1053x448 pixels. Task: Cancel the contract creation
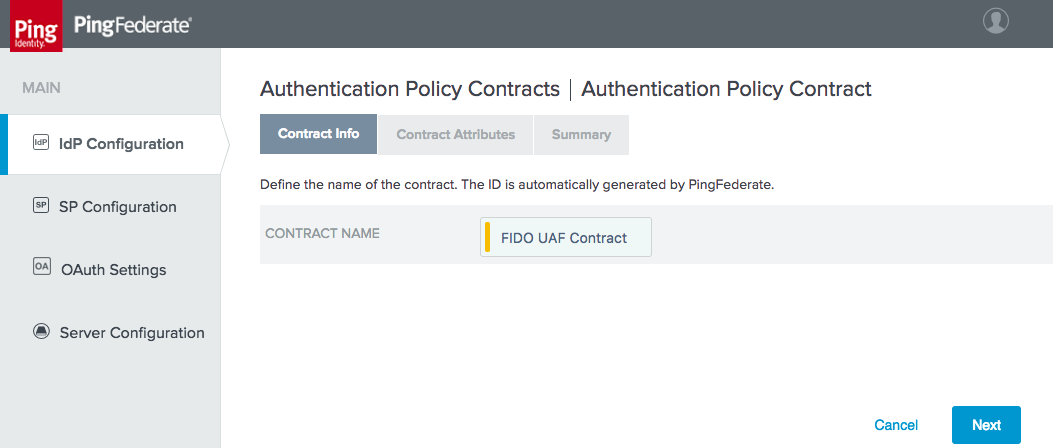pyautogui.click(x=896, y=425)
